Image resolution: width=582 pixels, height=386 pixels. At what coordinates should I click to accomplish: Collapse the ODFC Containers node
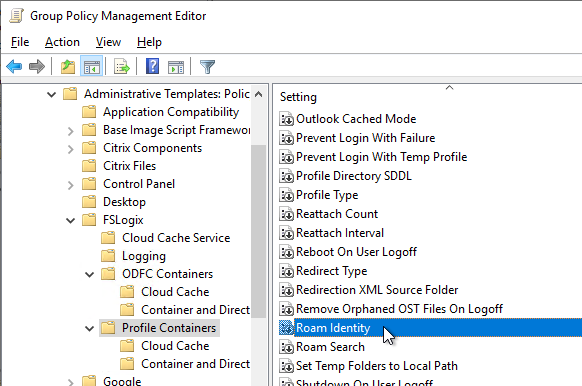(89, 275)
